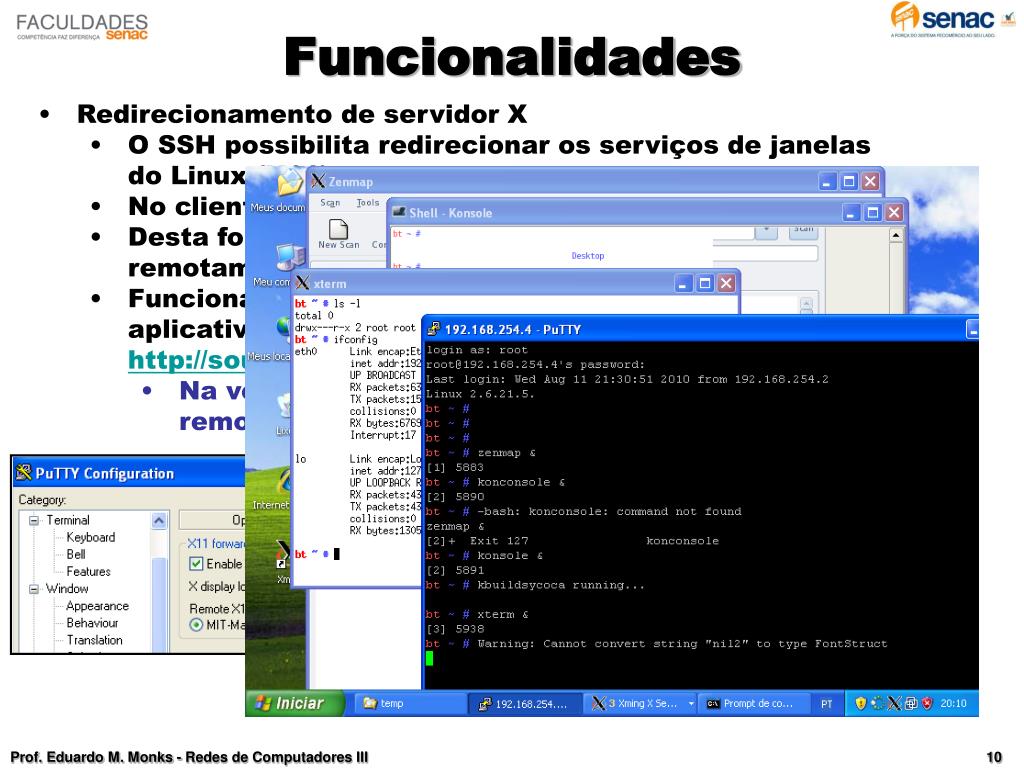The height and width of the screenshot is (768, 1024).
Task: Click the New Scan icon in Zenmap
Action: pos(338,230)
